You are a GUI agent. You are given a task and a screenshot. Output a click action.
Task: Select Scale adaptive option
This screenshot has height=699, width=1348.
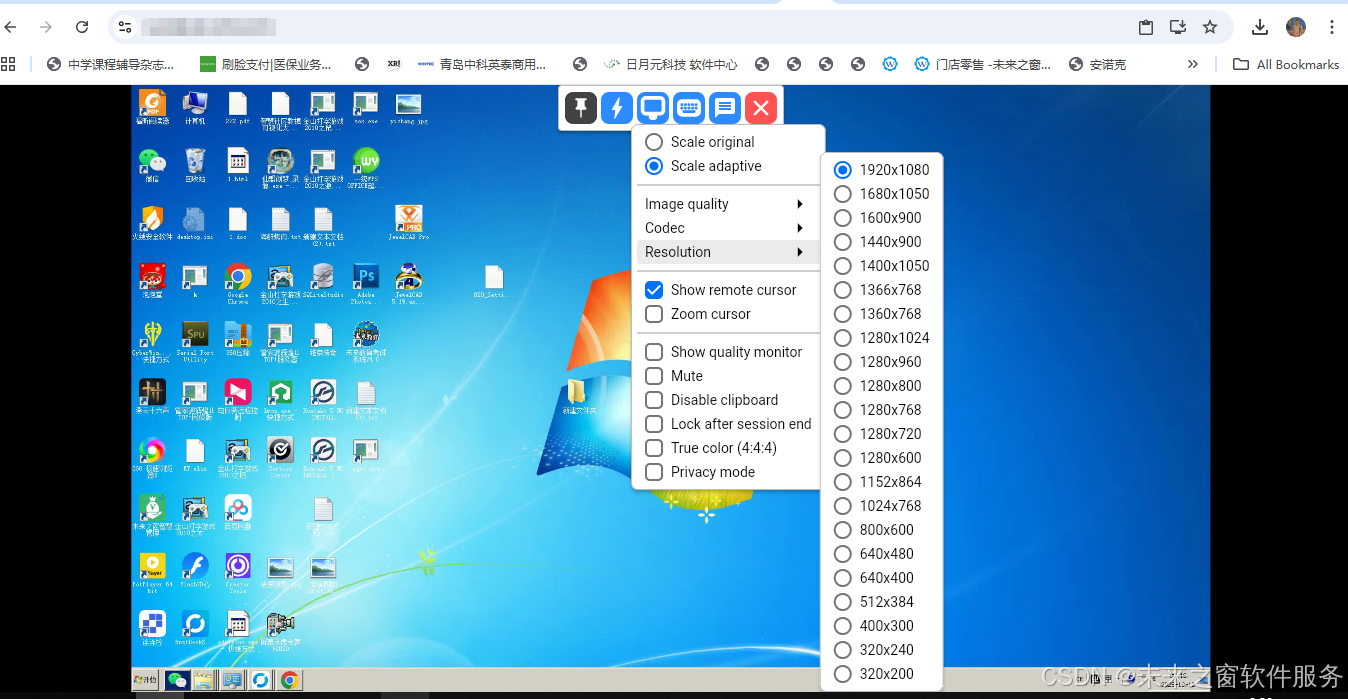pyautogui.click(x=704, y=166)
